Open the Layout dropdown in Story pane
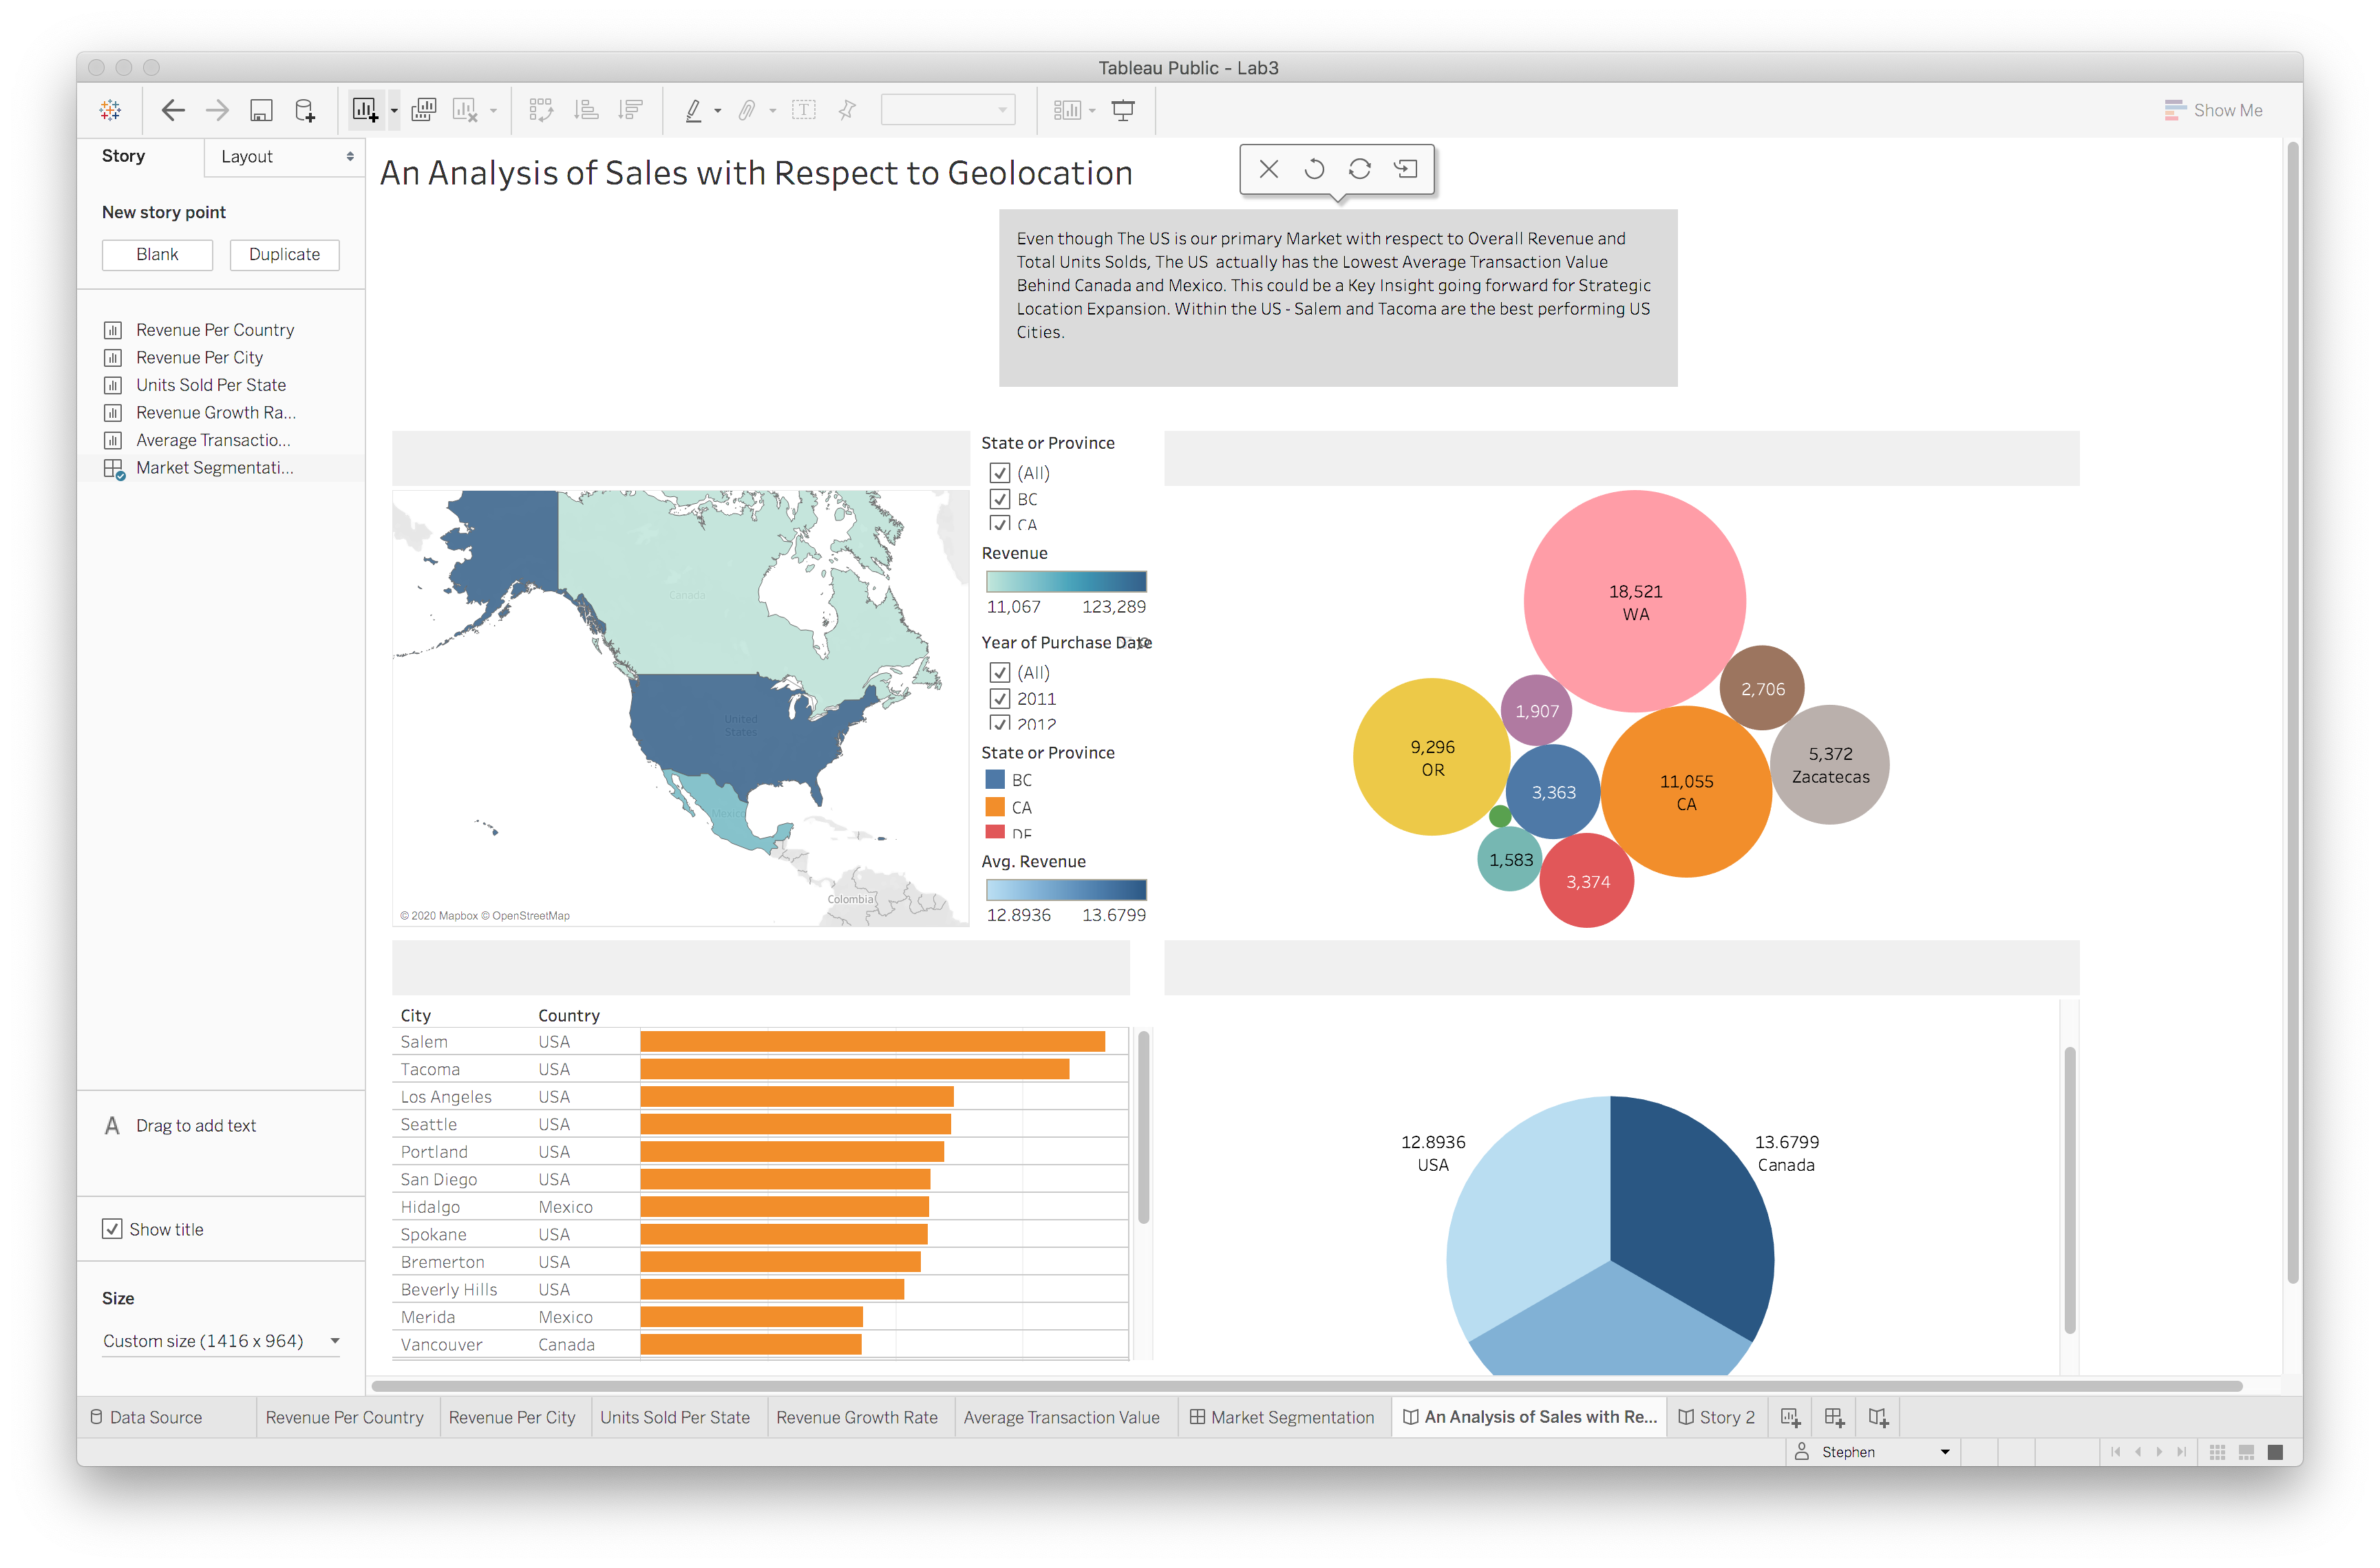The image size is (2380, 1568). click(x=285, y=157)
